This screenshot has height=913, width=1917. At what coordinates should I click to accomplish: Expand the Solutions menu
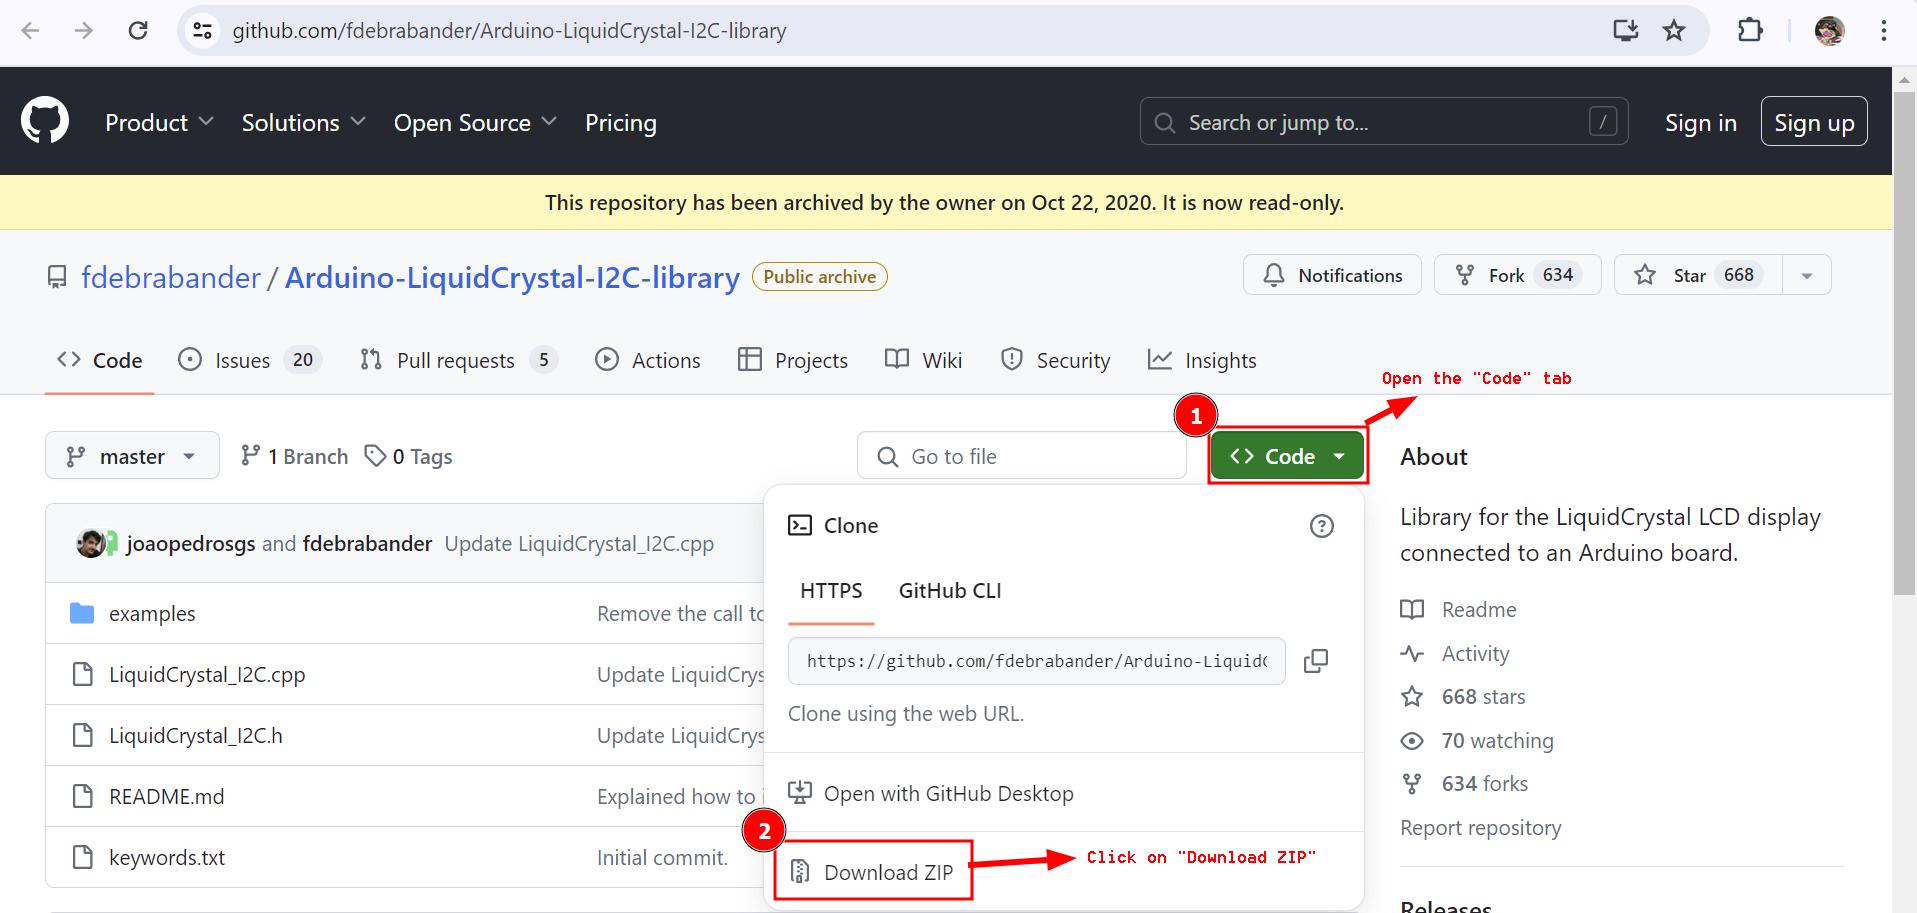(x=303, y=122)
